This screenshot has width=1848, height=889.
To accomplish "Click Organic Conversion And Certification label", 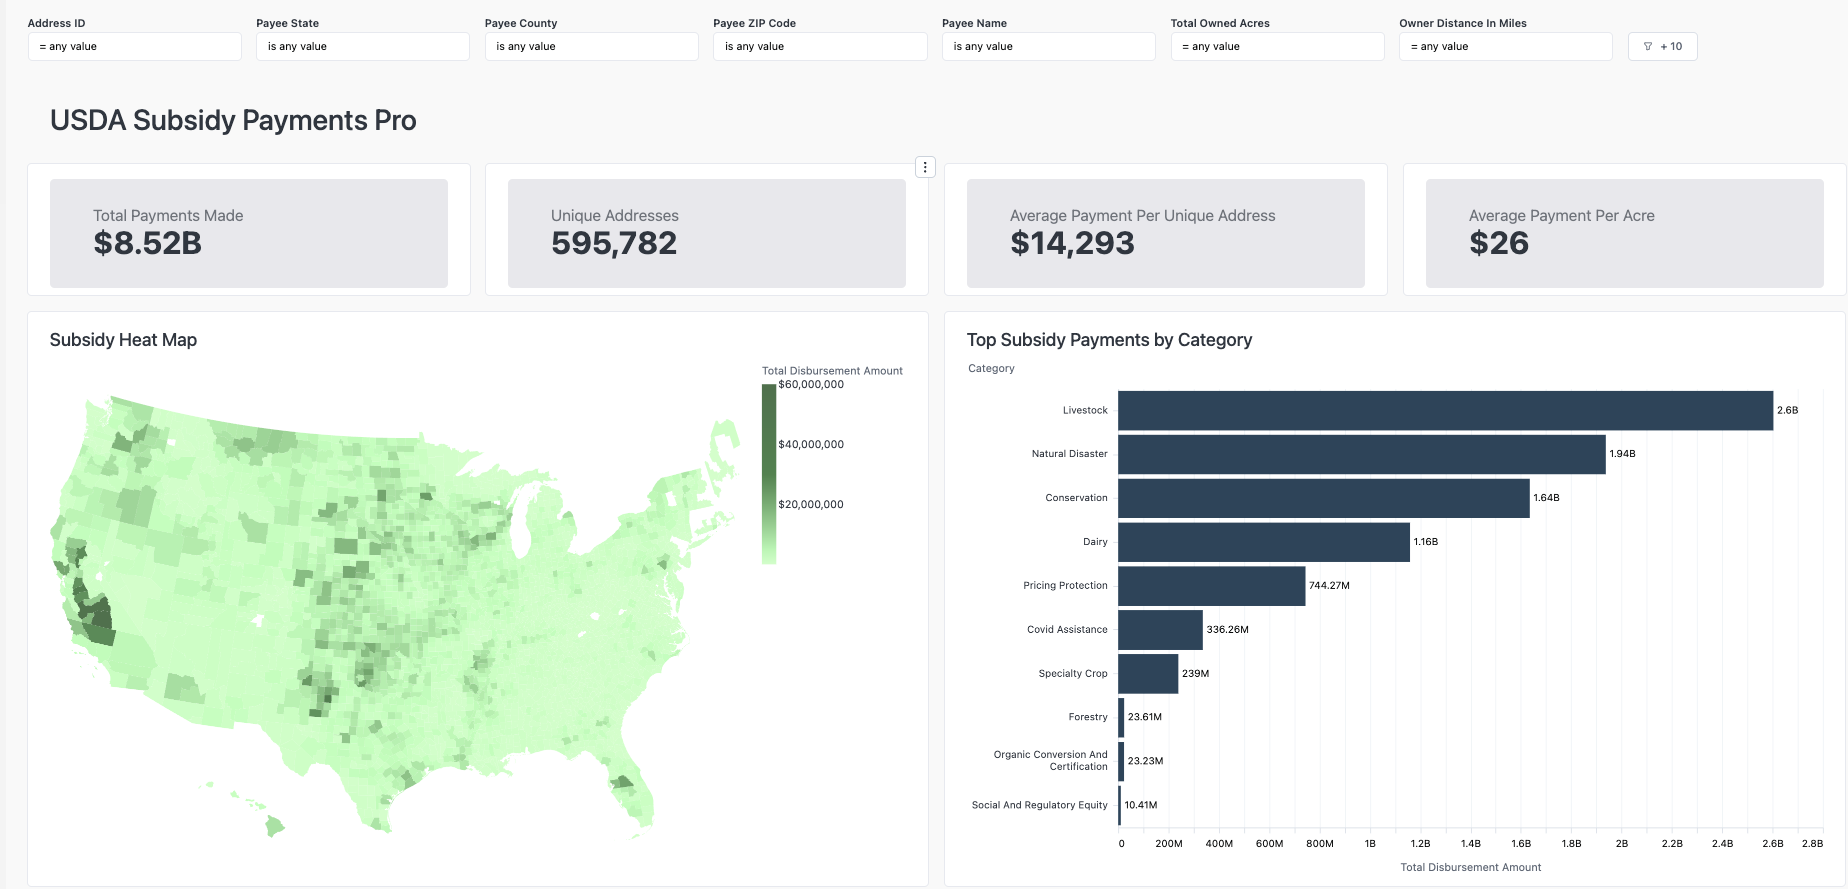I will click(1051, 761).
